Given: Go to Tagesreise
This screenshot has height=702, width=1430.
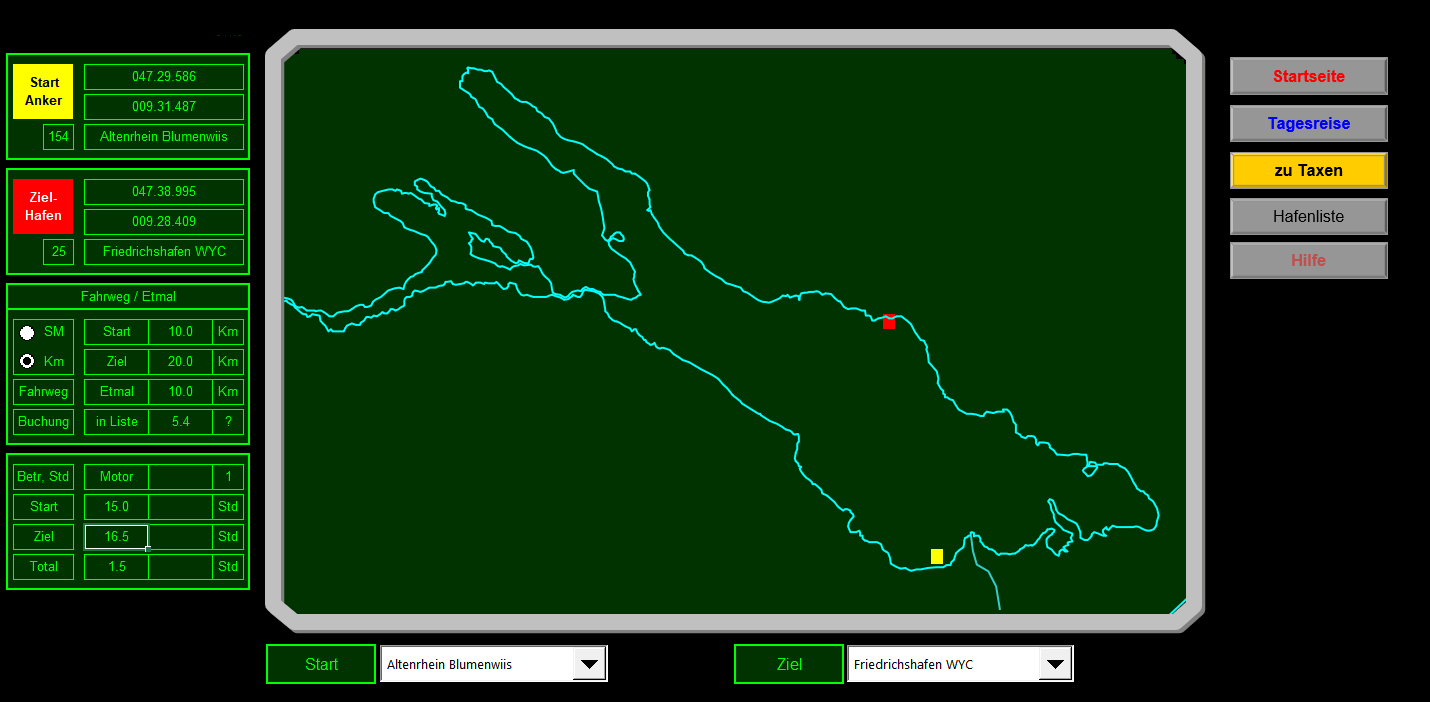Looking at the screenshot, I should point(1308,124).
